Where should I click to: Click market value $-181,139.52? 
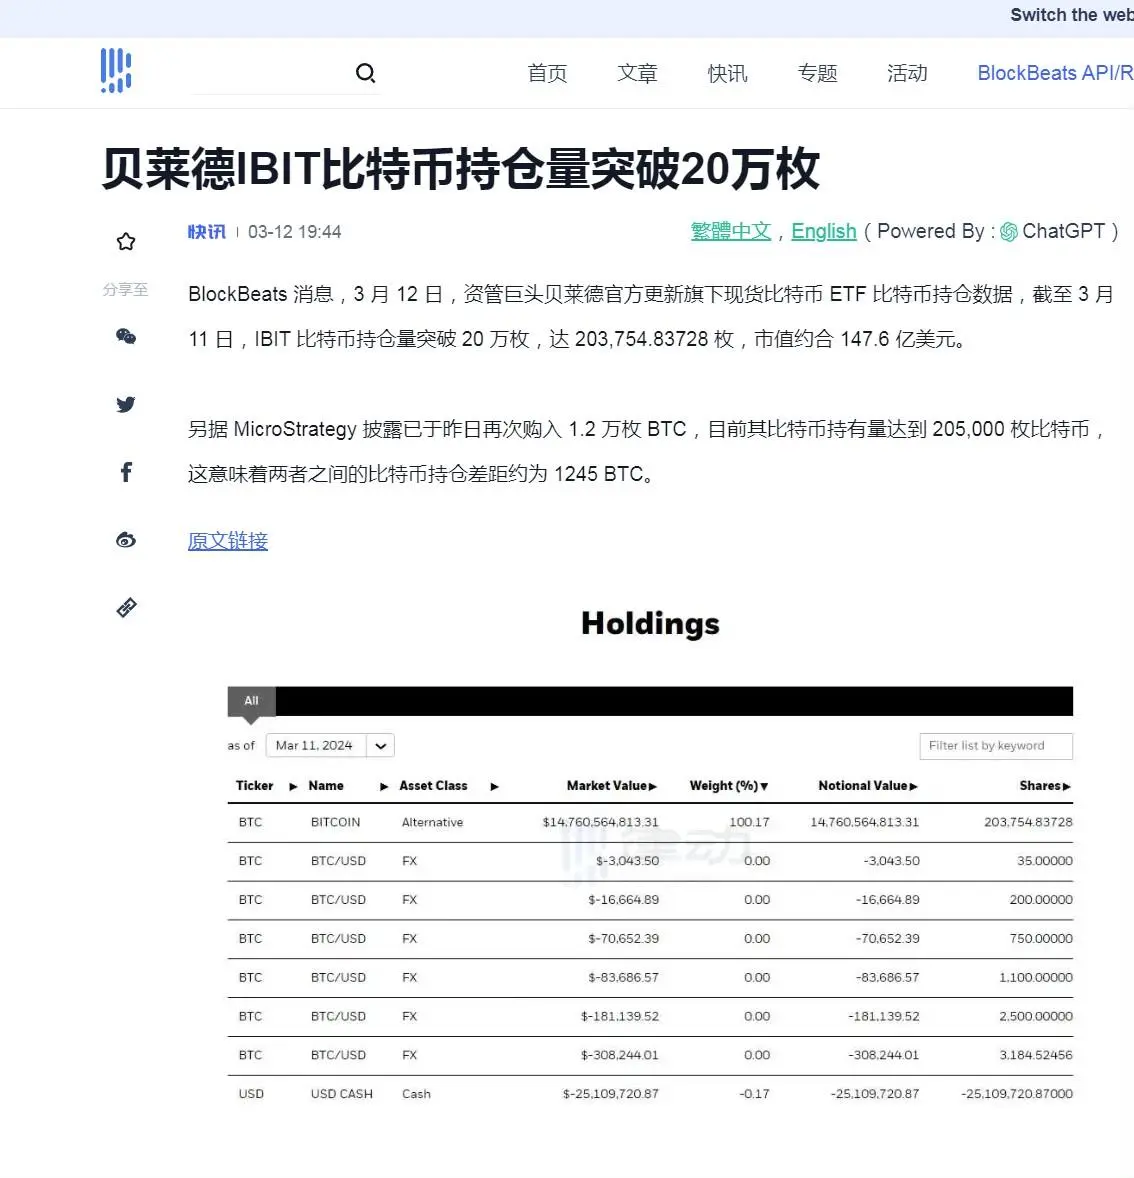pos(620,1016)
